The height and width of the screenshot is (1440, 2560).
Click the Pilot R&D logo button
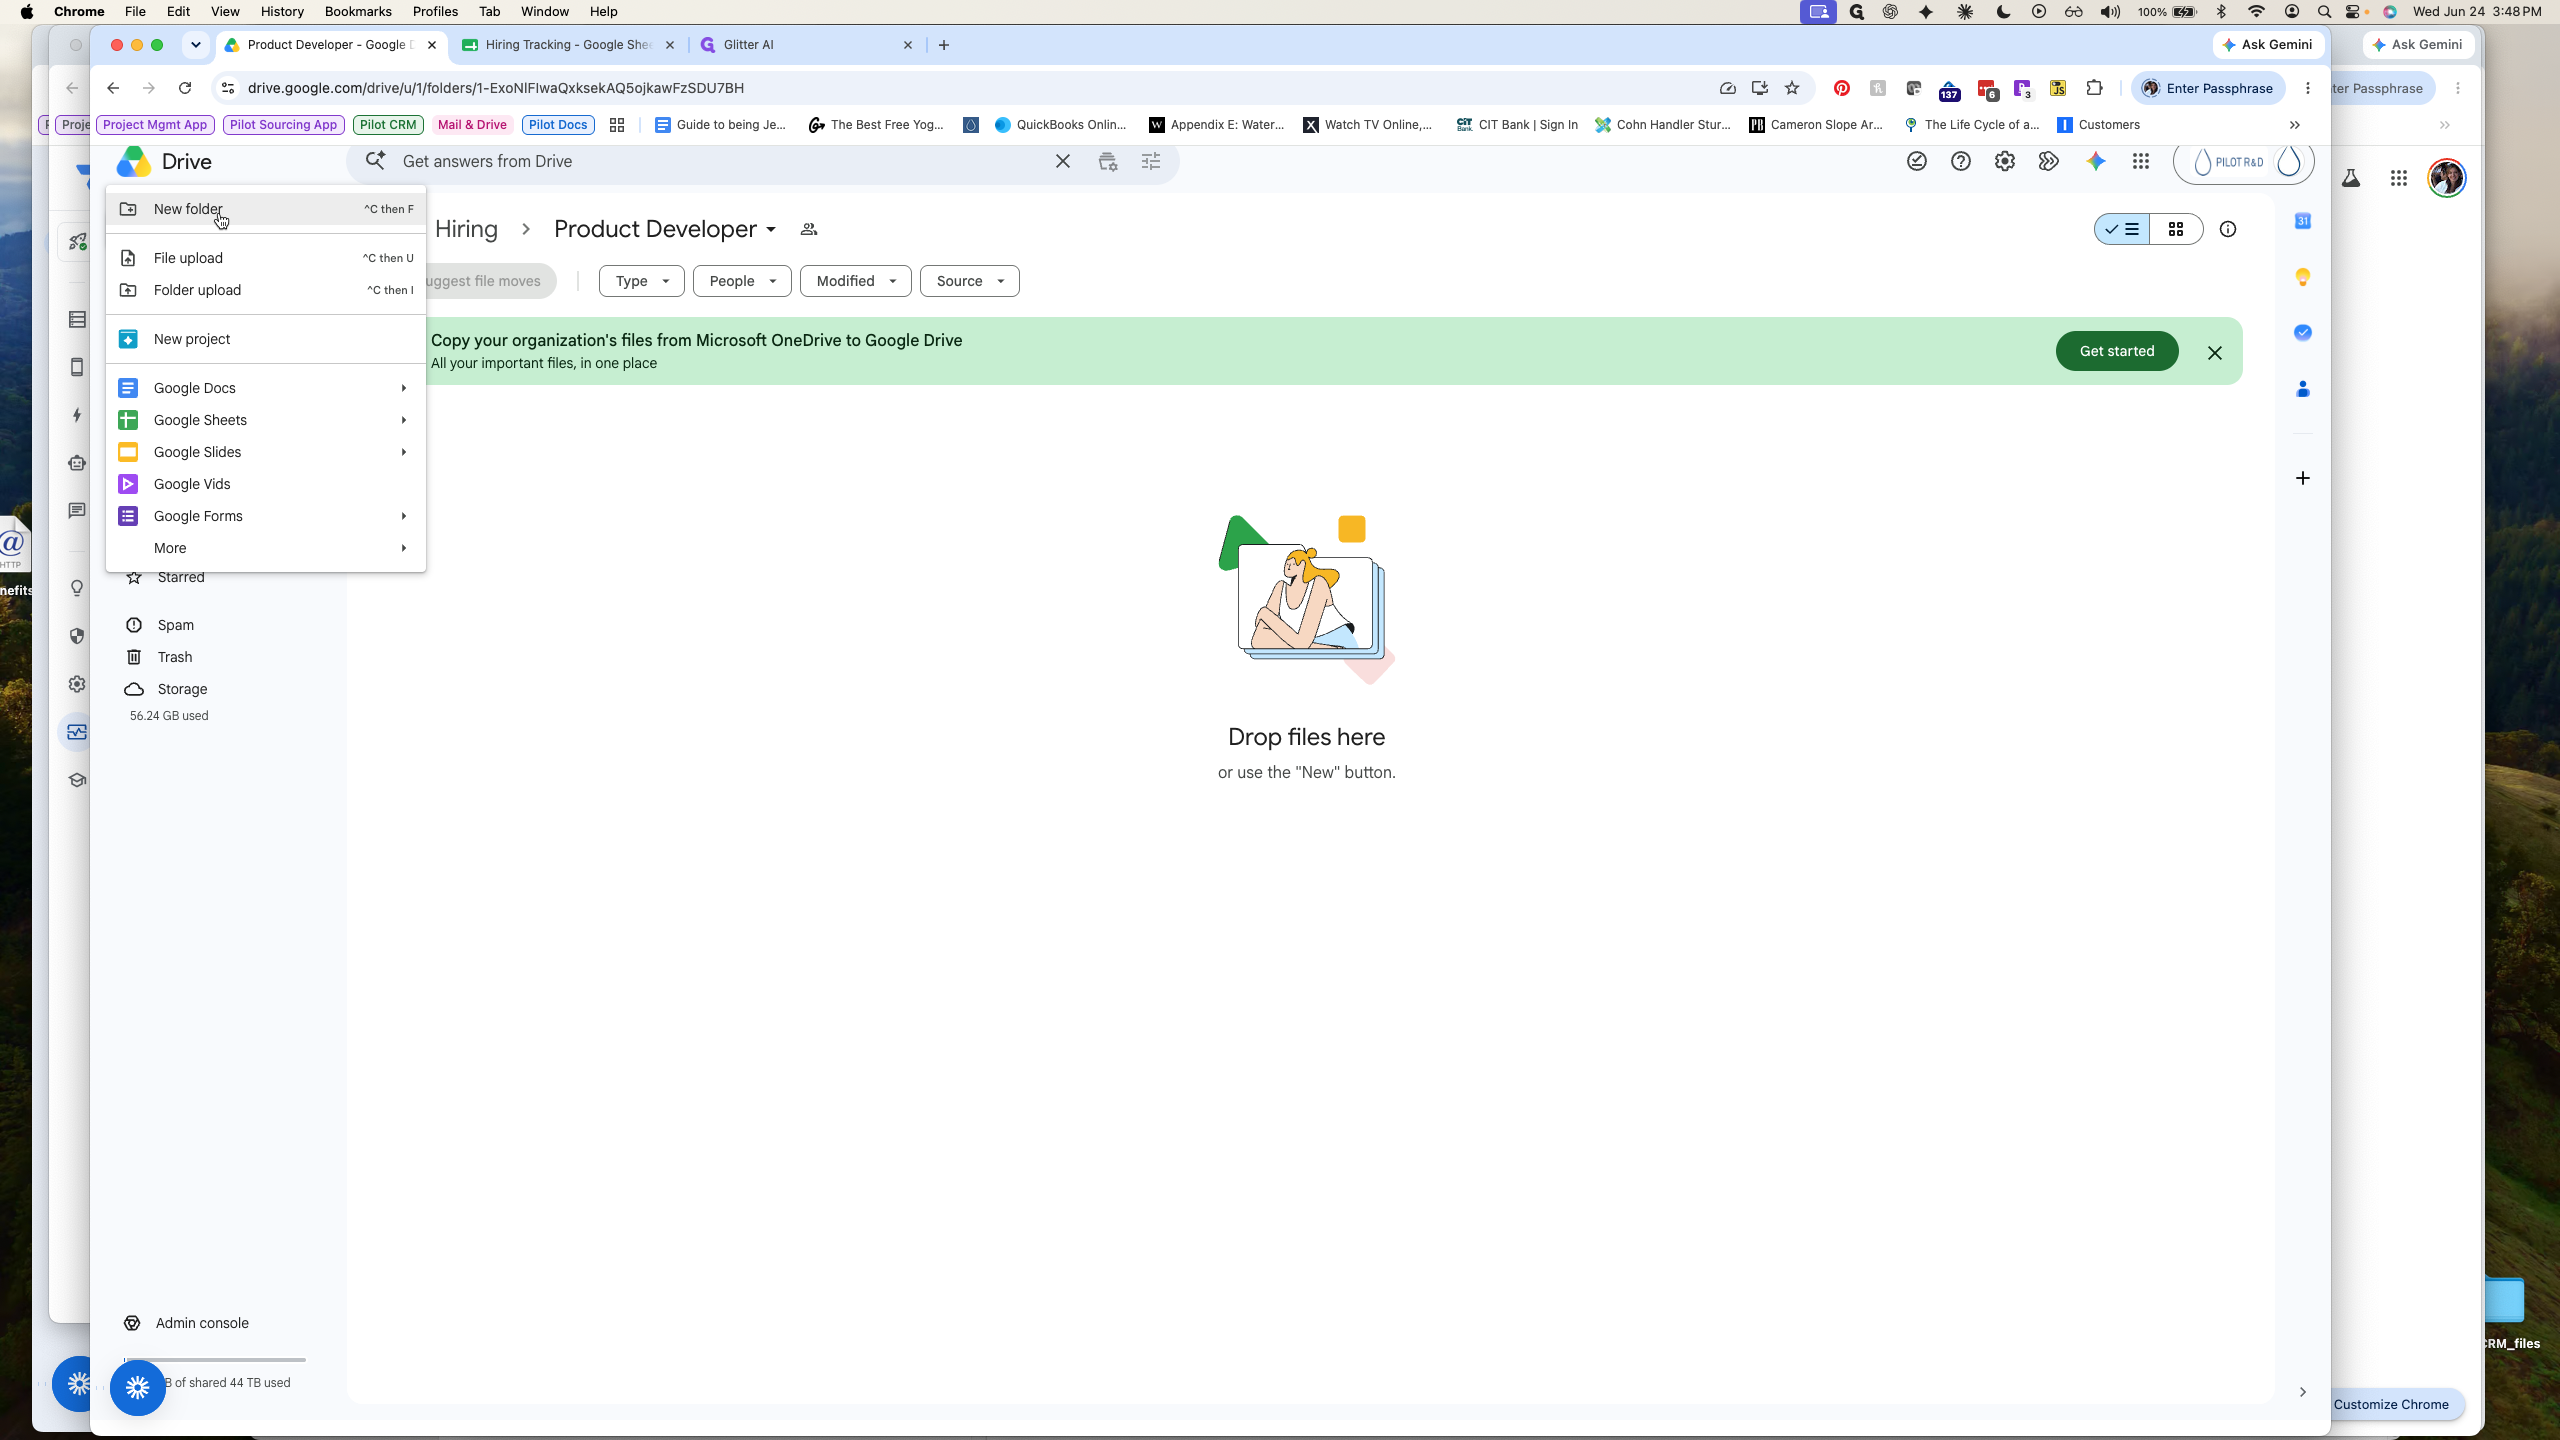click(2243, 162)
